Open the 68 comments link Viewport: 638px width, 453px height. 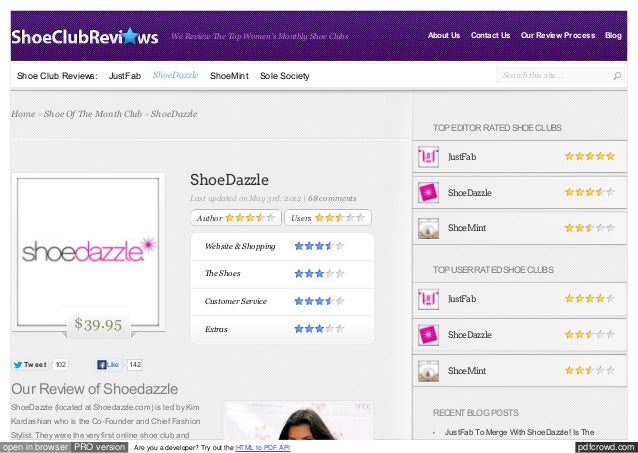tap(332, 198)
